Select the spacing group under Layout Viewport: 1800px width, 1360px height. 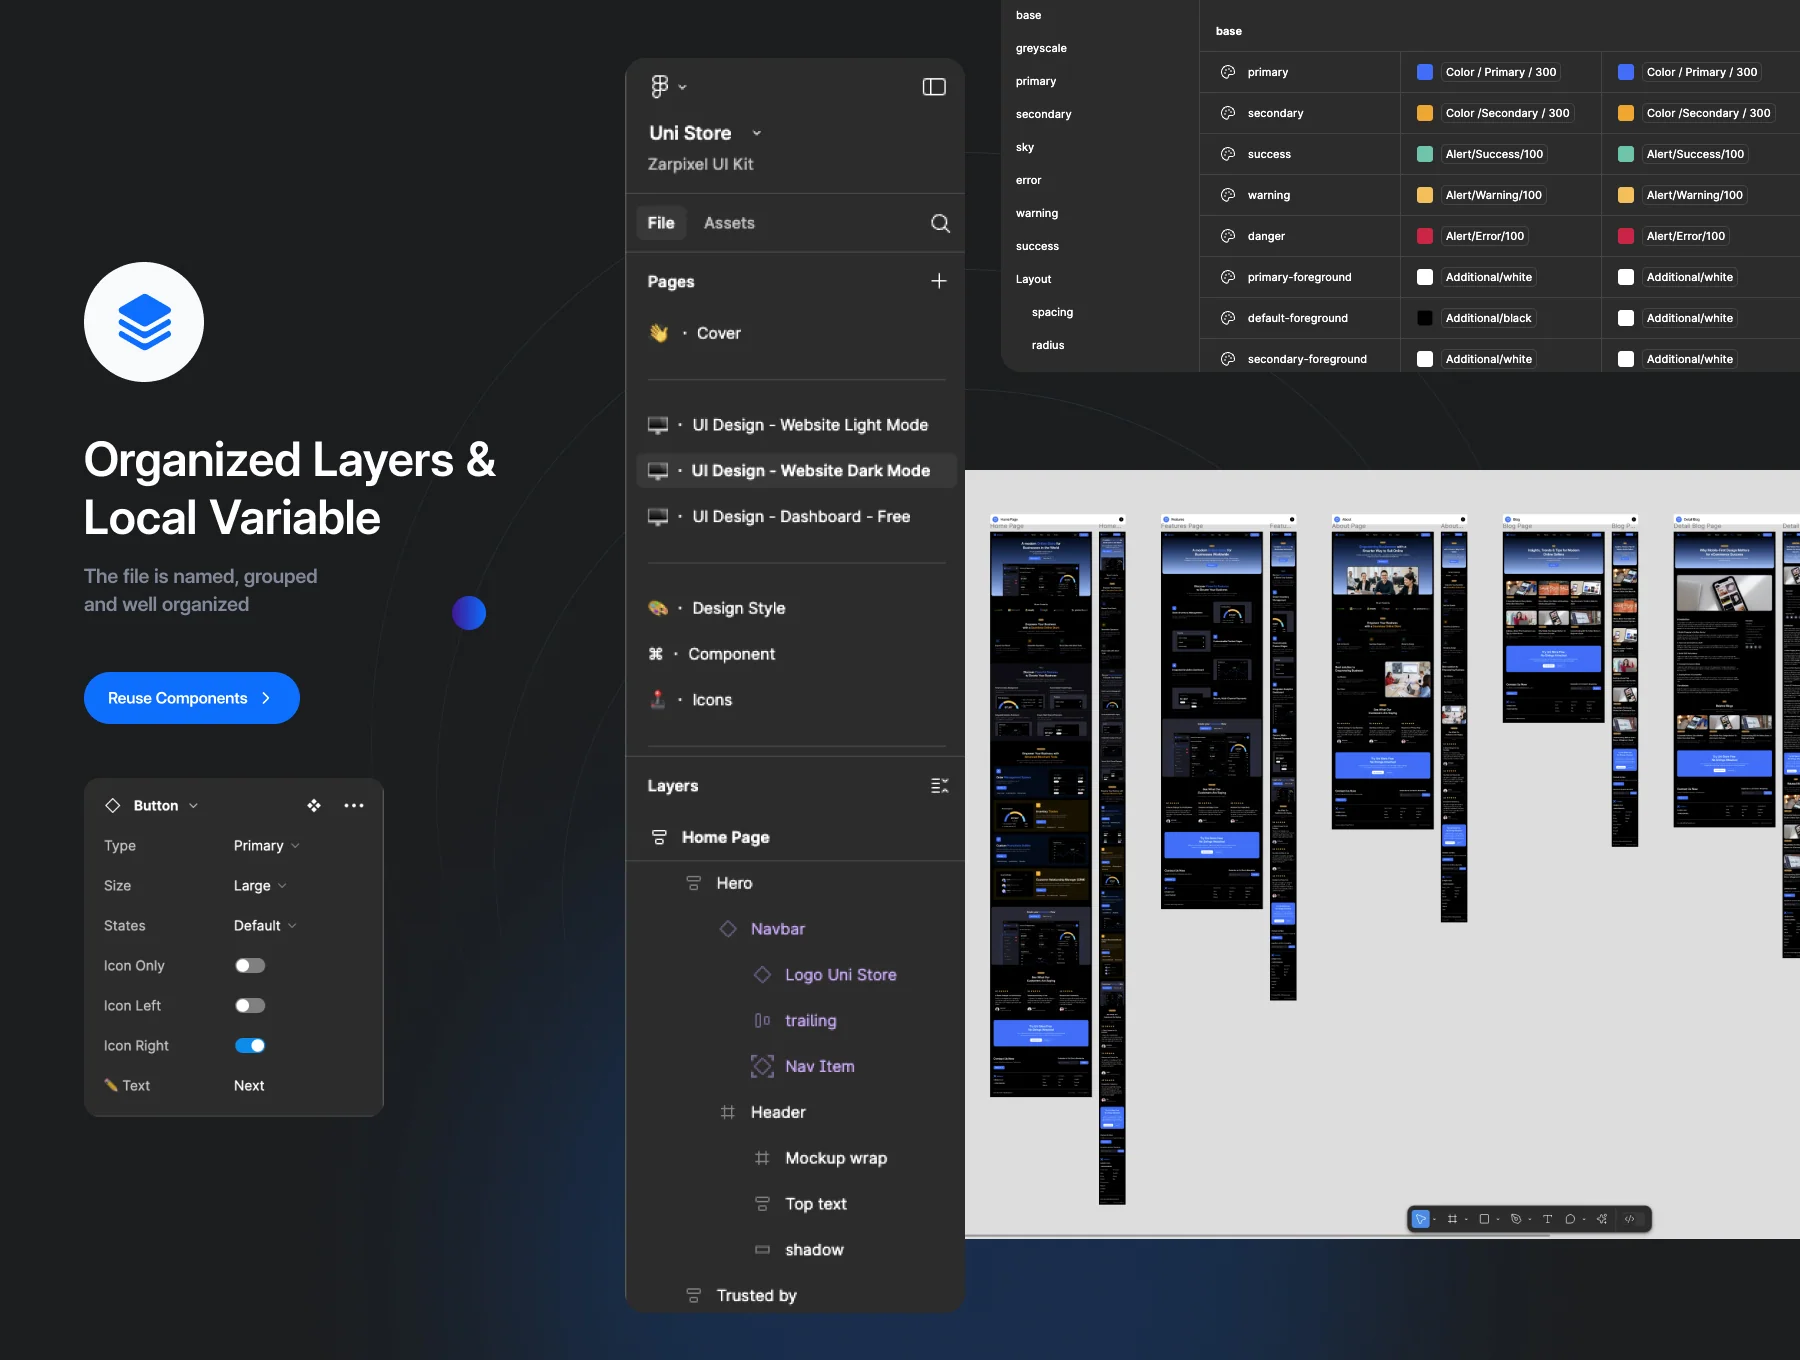[1052, 312]
